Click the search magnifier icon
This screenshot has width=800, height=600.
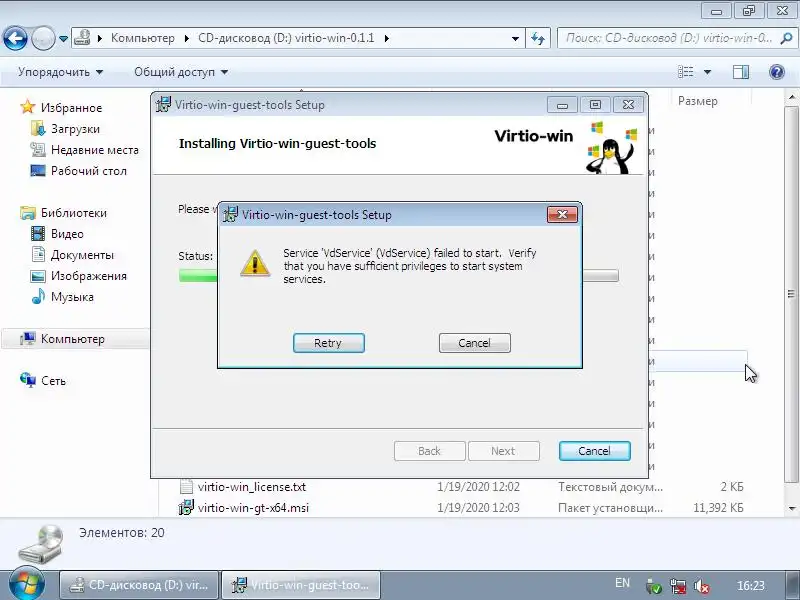pos(787,38)
